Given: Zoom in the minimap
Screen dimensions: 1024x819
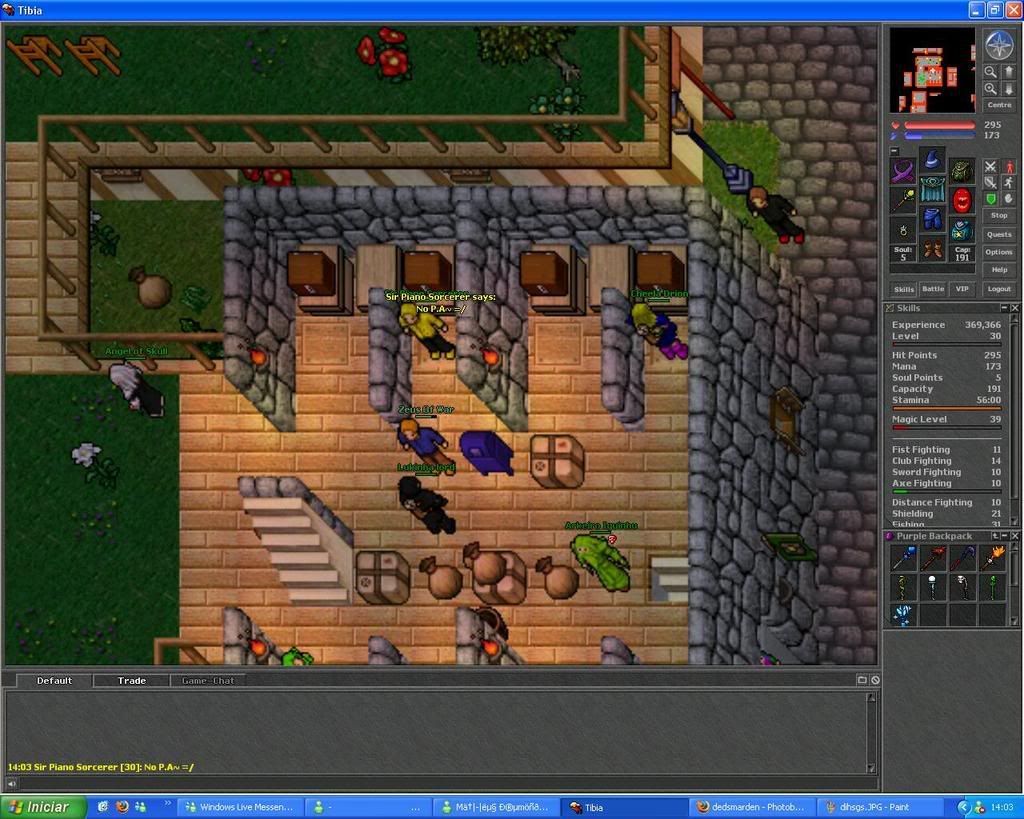Looking at the screenshot, I should 990,89.
